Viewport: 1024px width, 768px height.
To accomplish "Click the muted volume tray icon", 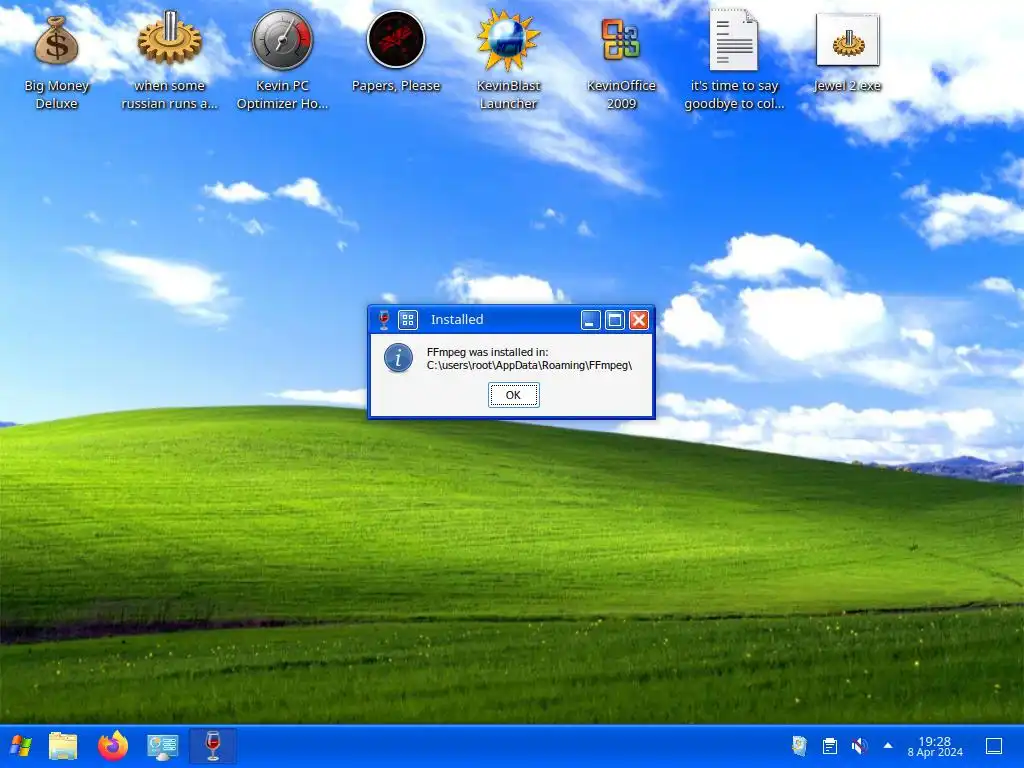I will click(x=859, y=746).
